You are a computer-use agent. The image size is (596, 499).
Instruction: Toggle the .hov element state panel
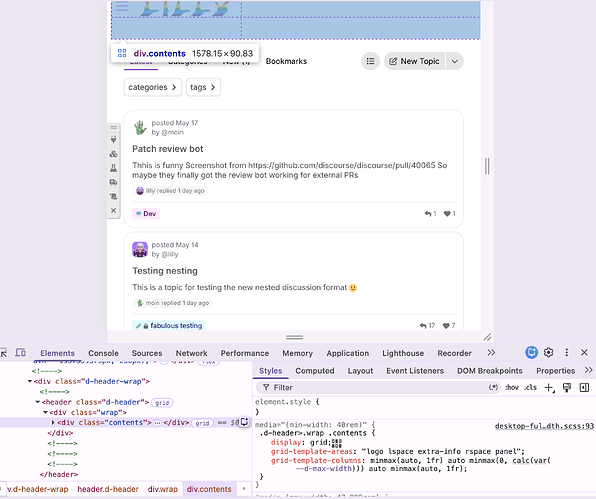512,387
